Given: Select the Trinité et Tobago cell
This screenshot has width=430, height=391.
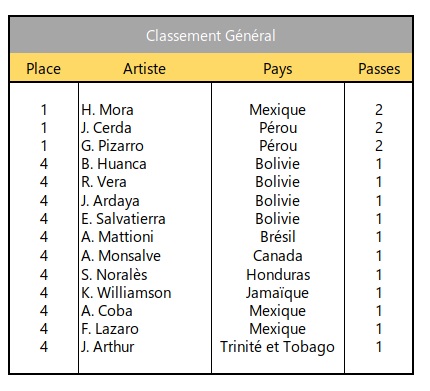Looking at the screenshot, I should click(x=277, y=347).
